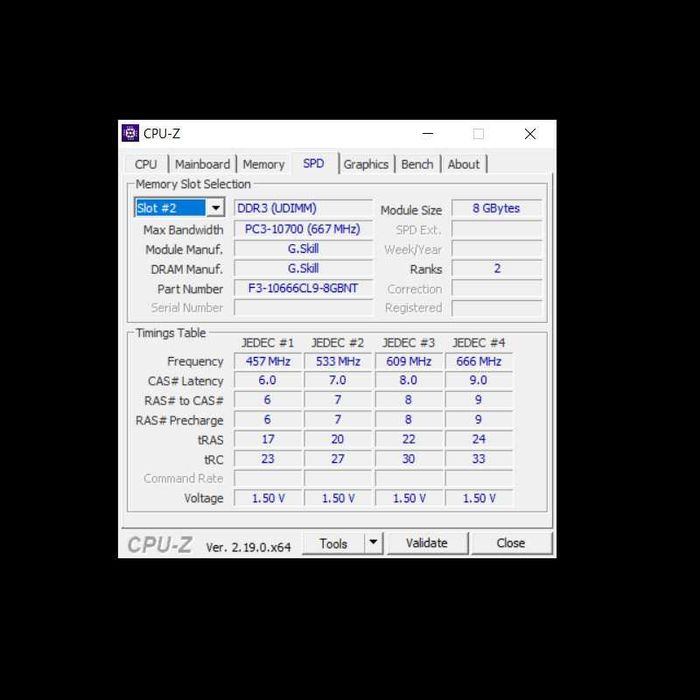
Task: Click the JEDEC #2 column header
Action: pyautogui.click(x=338, y=343)
